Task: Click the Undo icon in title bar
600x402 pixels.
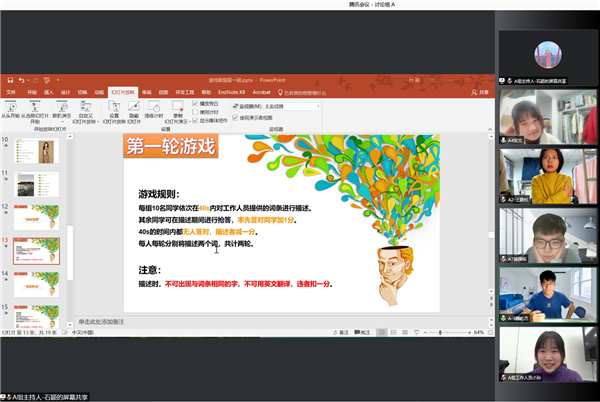Action: (20, 80)
